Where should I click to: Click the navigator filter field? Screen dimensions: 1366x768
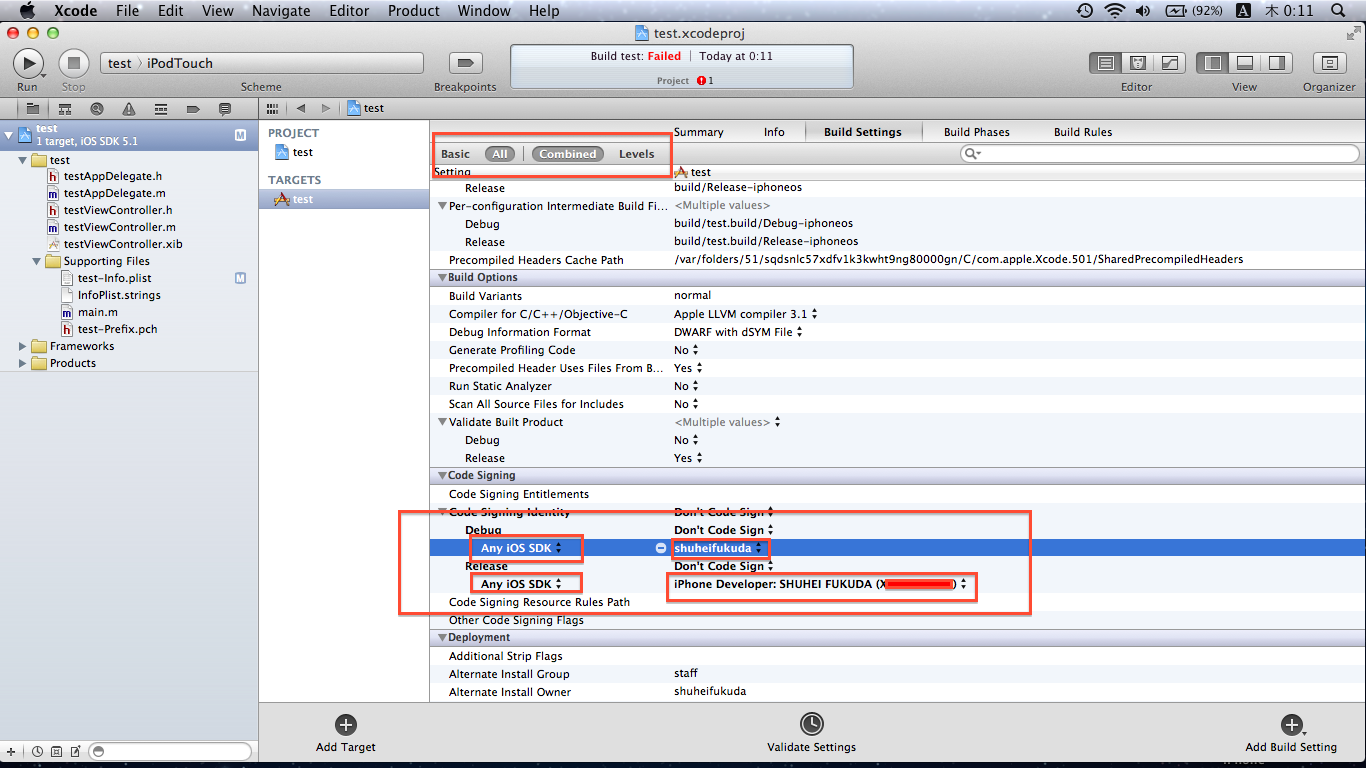click(170, 751)
